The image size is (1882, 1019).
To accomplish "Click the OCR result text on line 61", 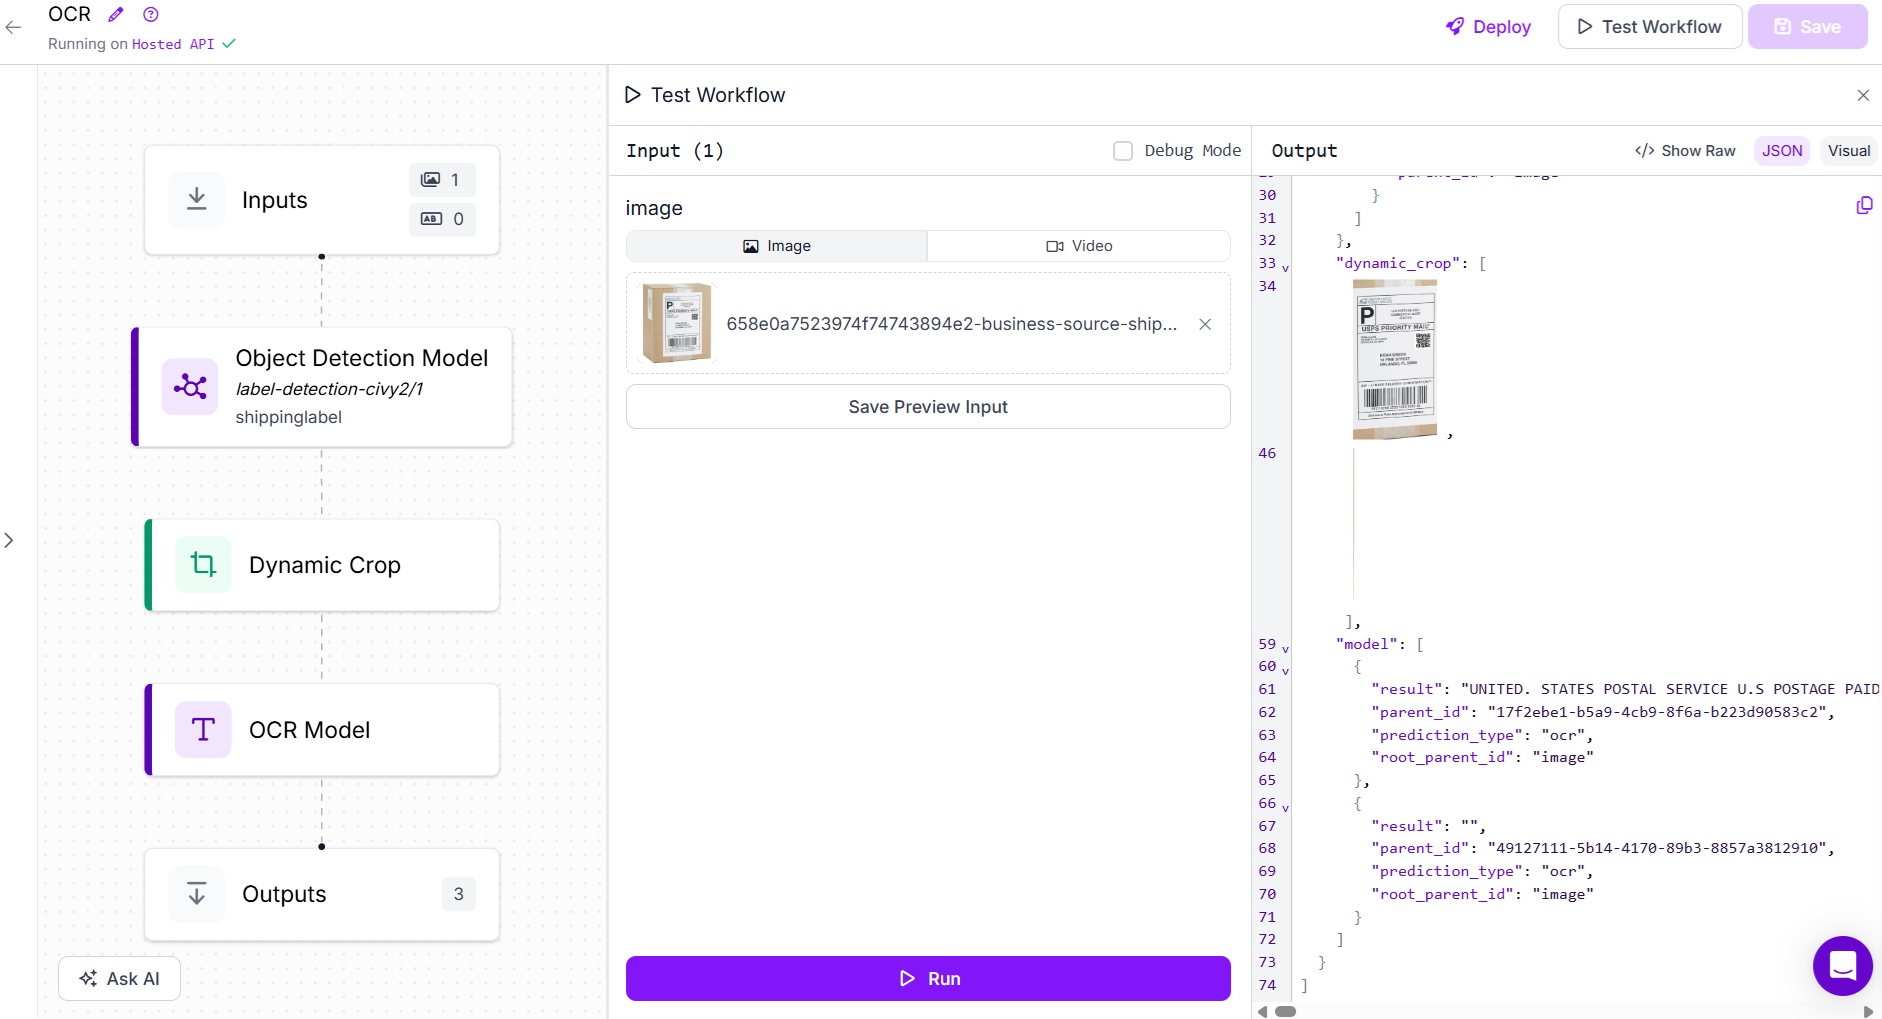I will (x=1670, y=689).
